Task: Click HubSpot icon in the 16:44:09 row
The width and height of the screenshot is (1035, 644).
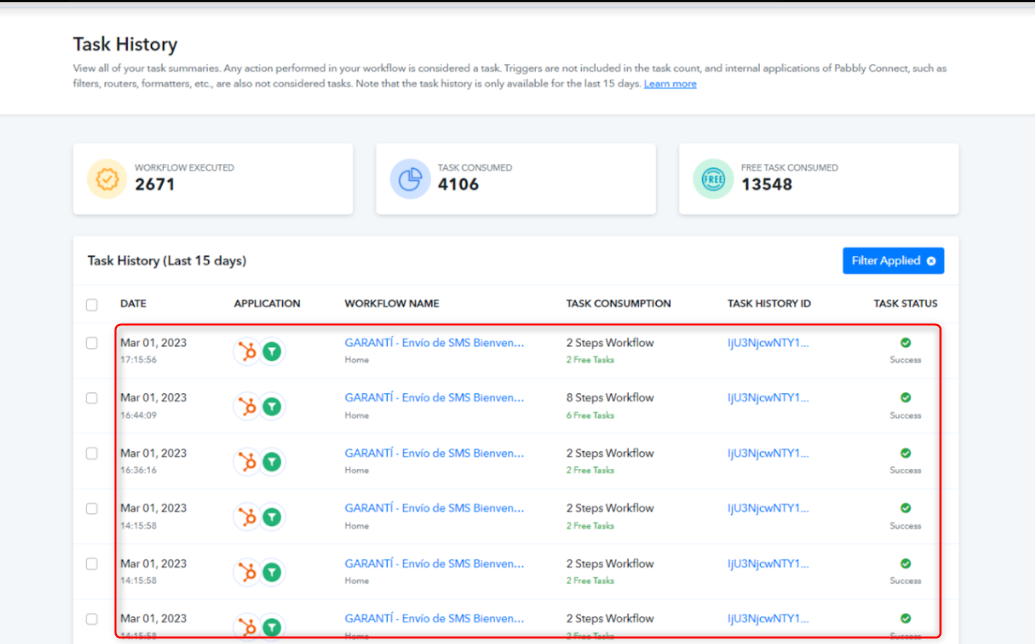Action: [247, 406]
